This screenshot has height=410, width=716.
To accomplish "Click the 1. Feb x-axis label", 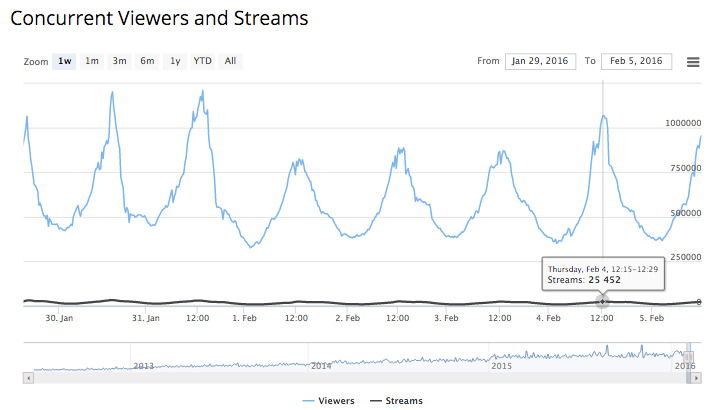I will (244, 318).
